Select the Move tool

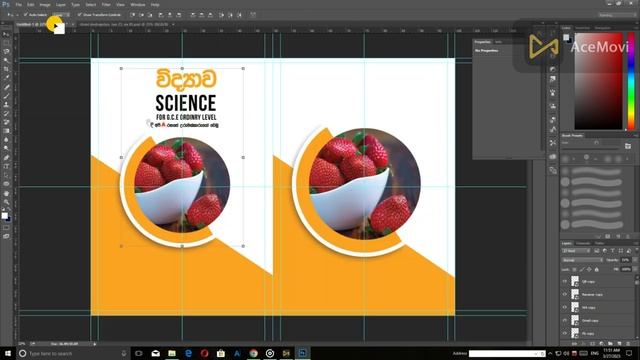coord(6,34)
